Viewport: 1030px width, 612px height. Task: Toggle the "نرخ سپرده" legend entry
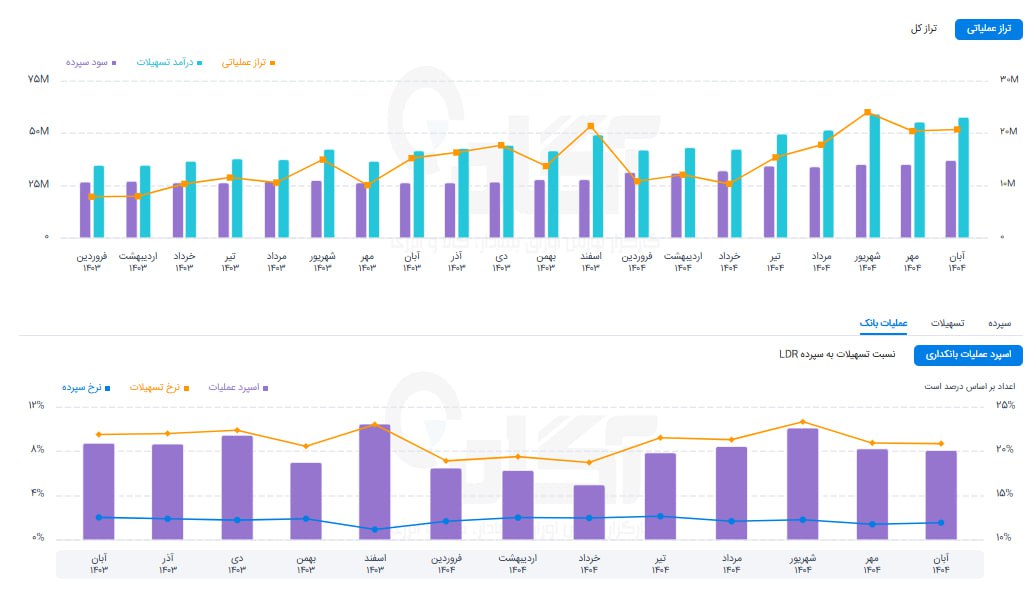coord(84,386)
